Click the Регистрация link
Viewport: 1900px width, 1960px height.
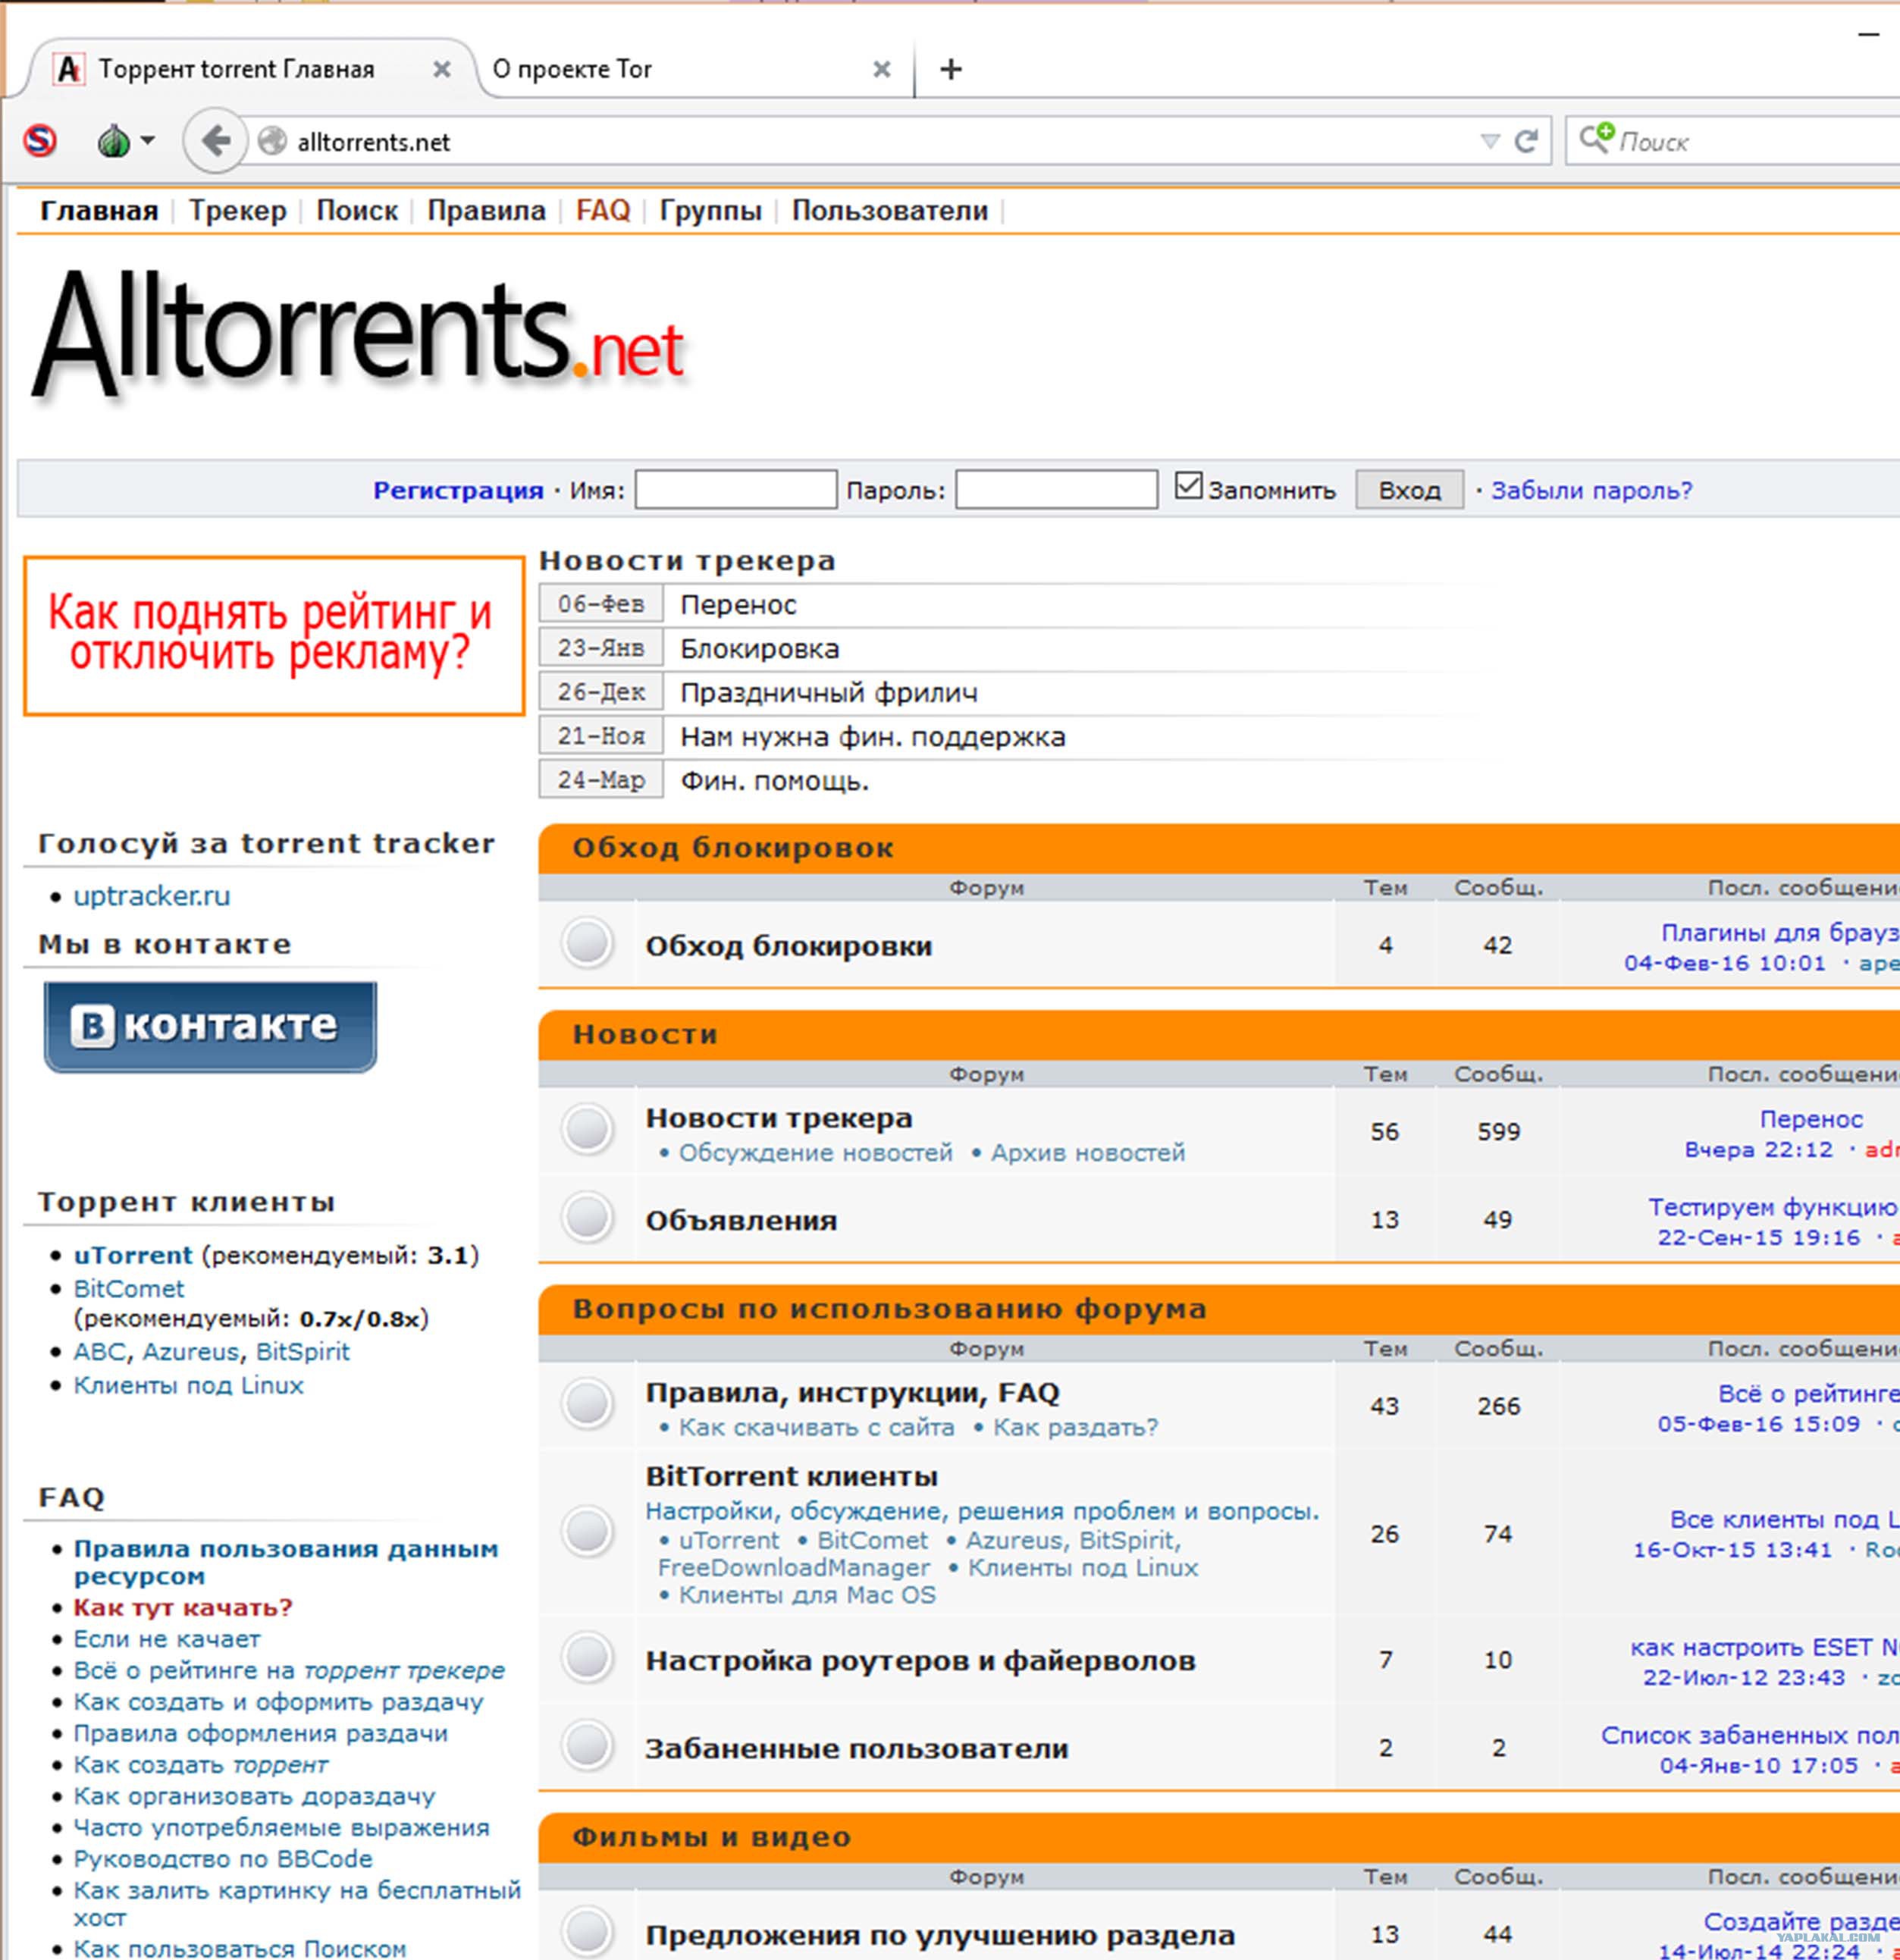pos(458,490)
